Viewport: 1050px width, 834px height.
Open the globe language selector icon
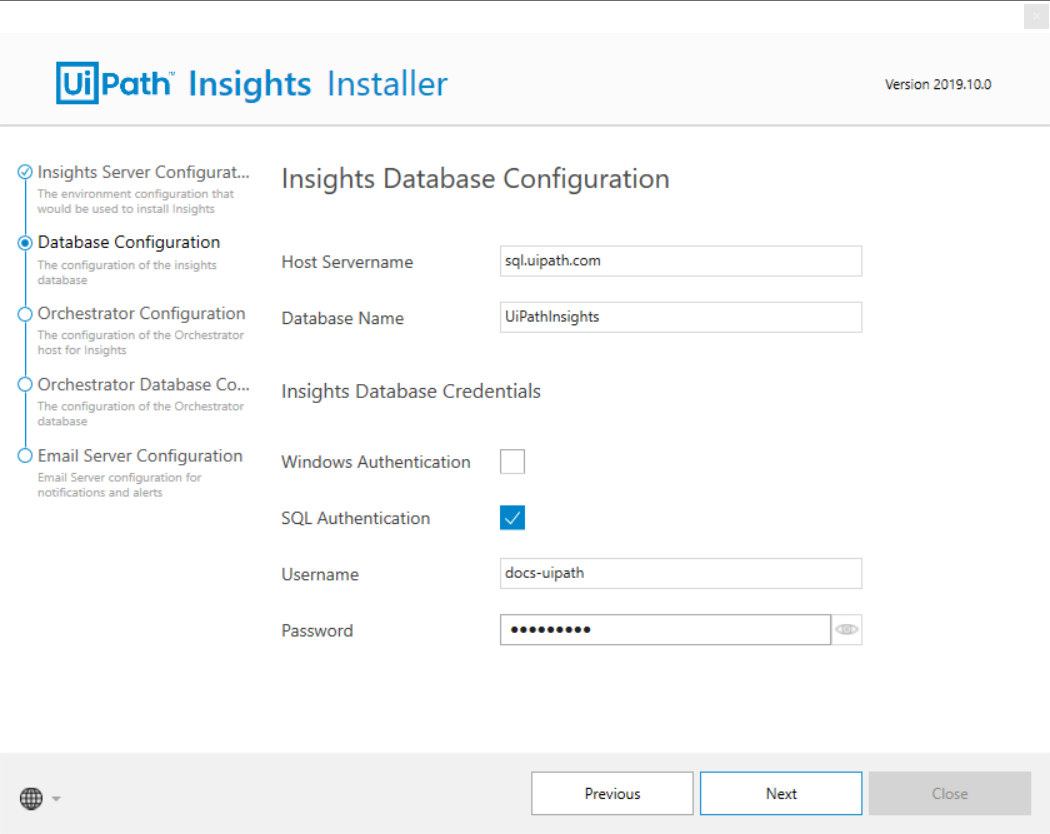31,798
